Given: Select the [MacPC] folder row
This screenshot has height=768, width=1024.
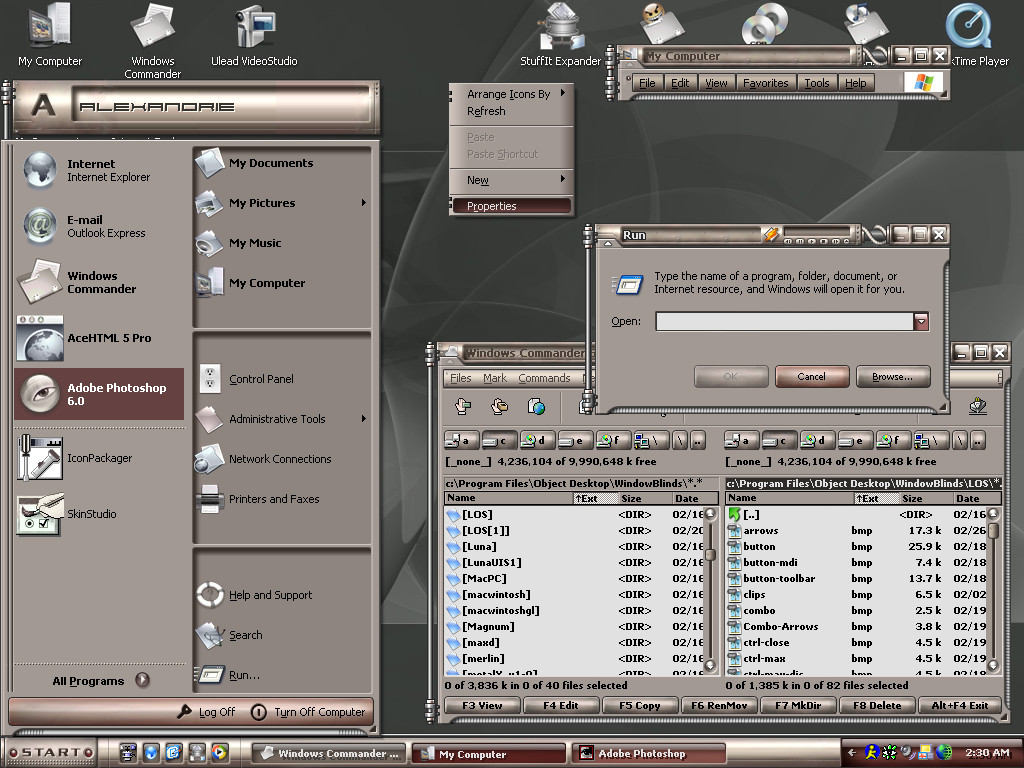Looking at the screenshot, I should [x=575, y=579].
